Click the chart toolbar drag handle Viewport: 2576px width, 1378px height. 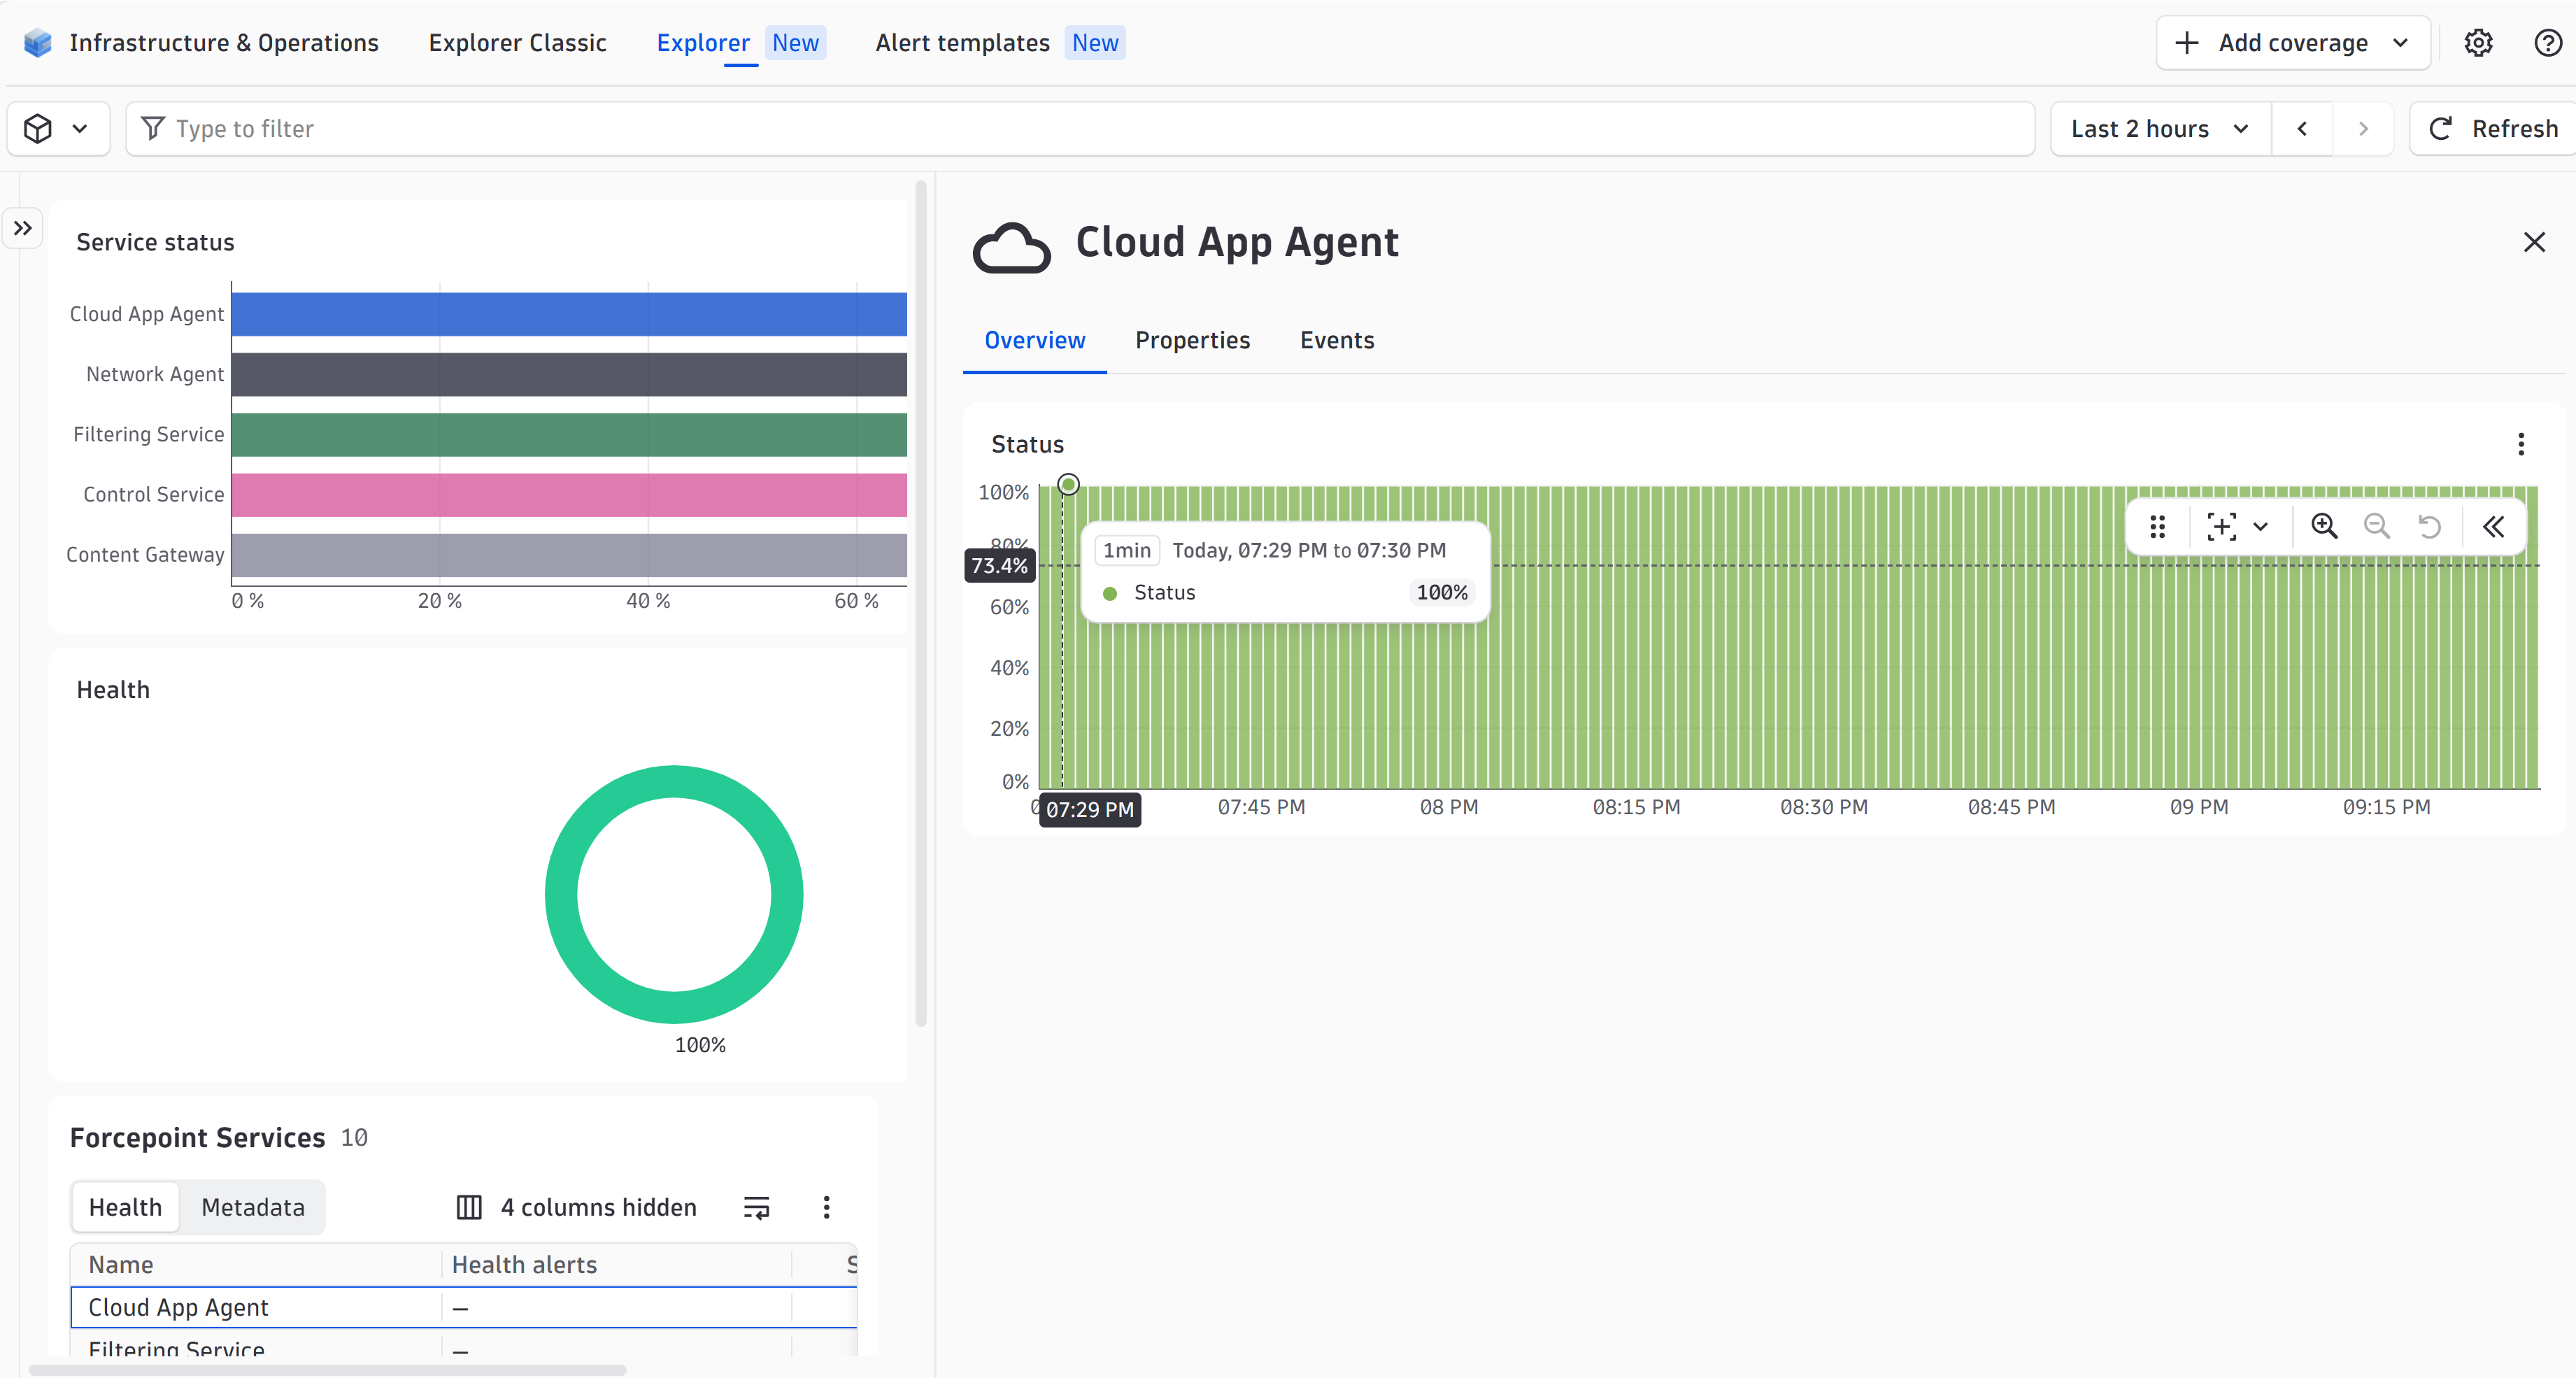tap(2157, 526)
